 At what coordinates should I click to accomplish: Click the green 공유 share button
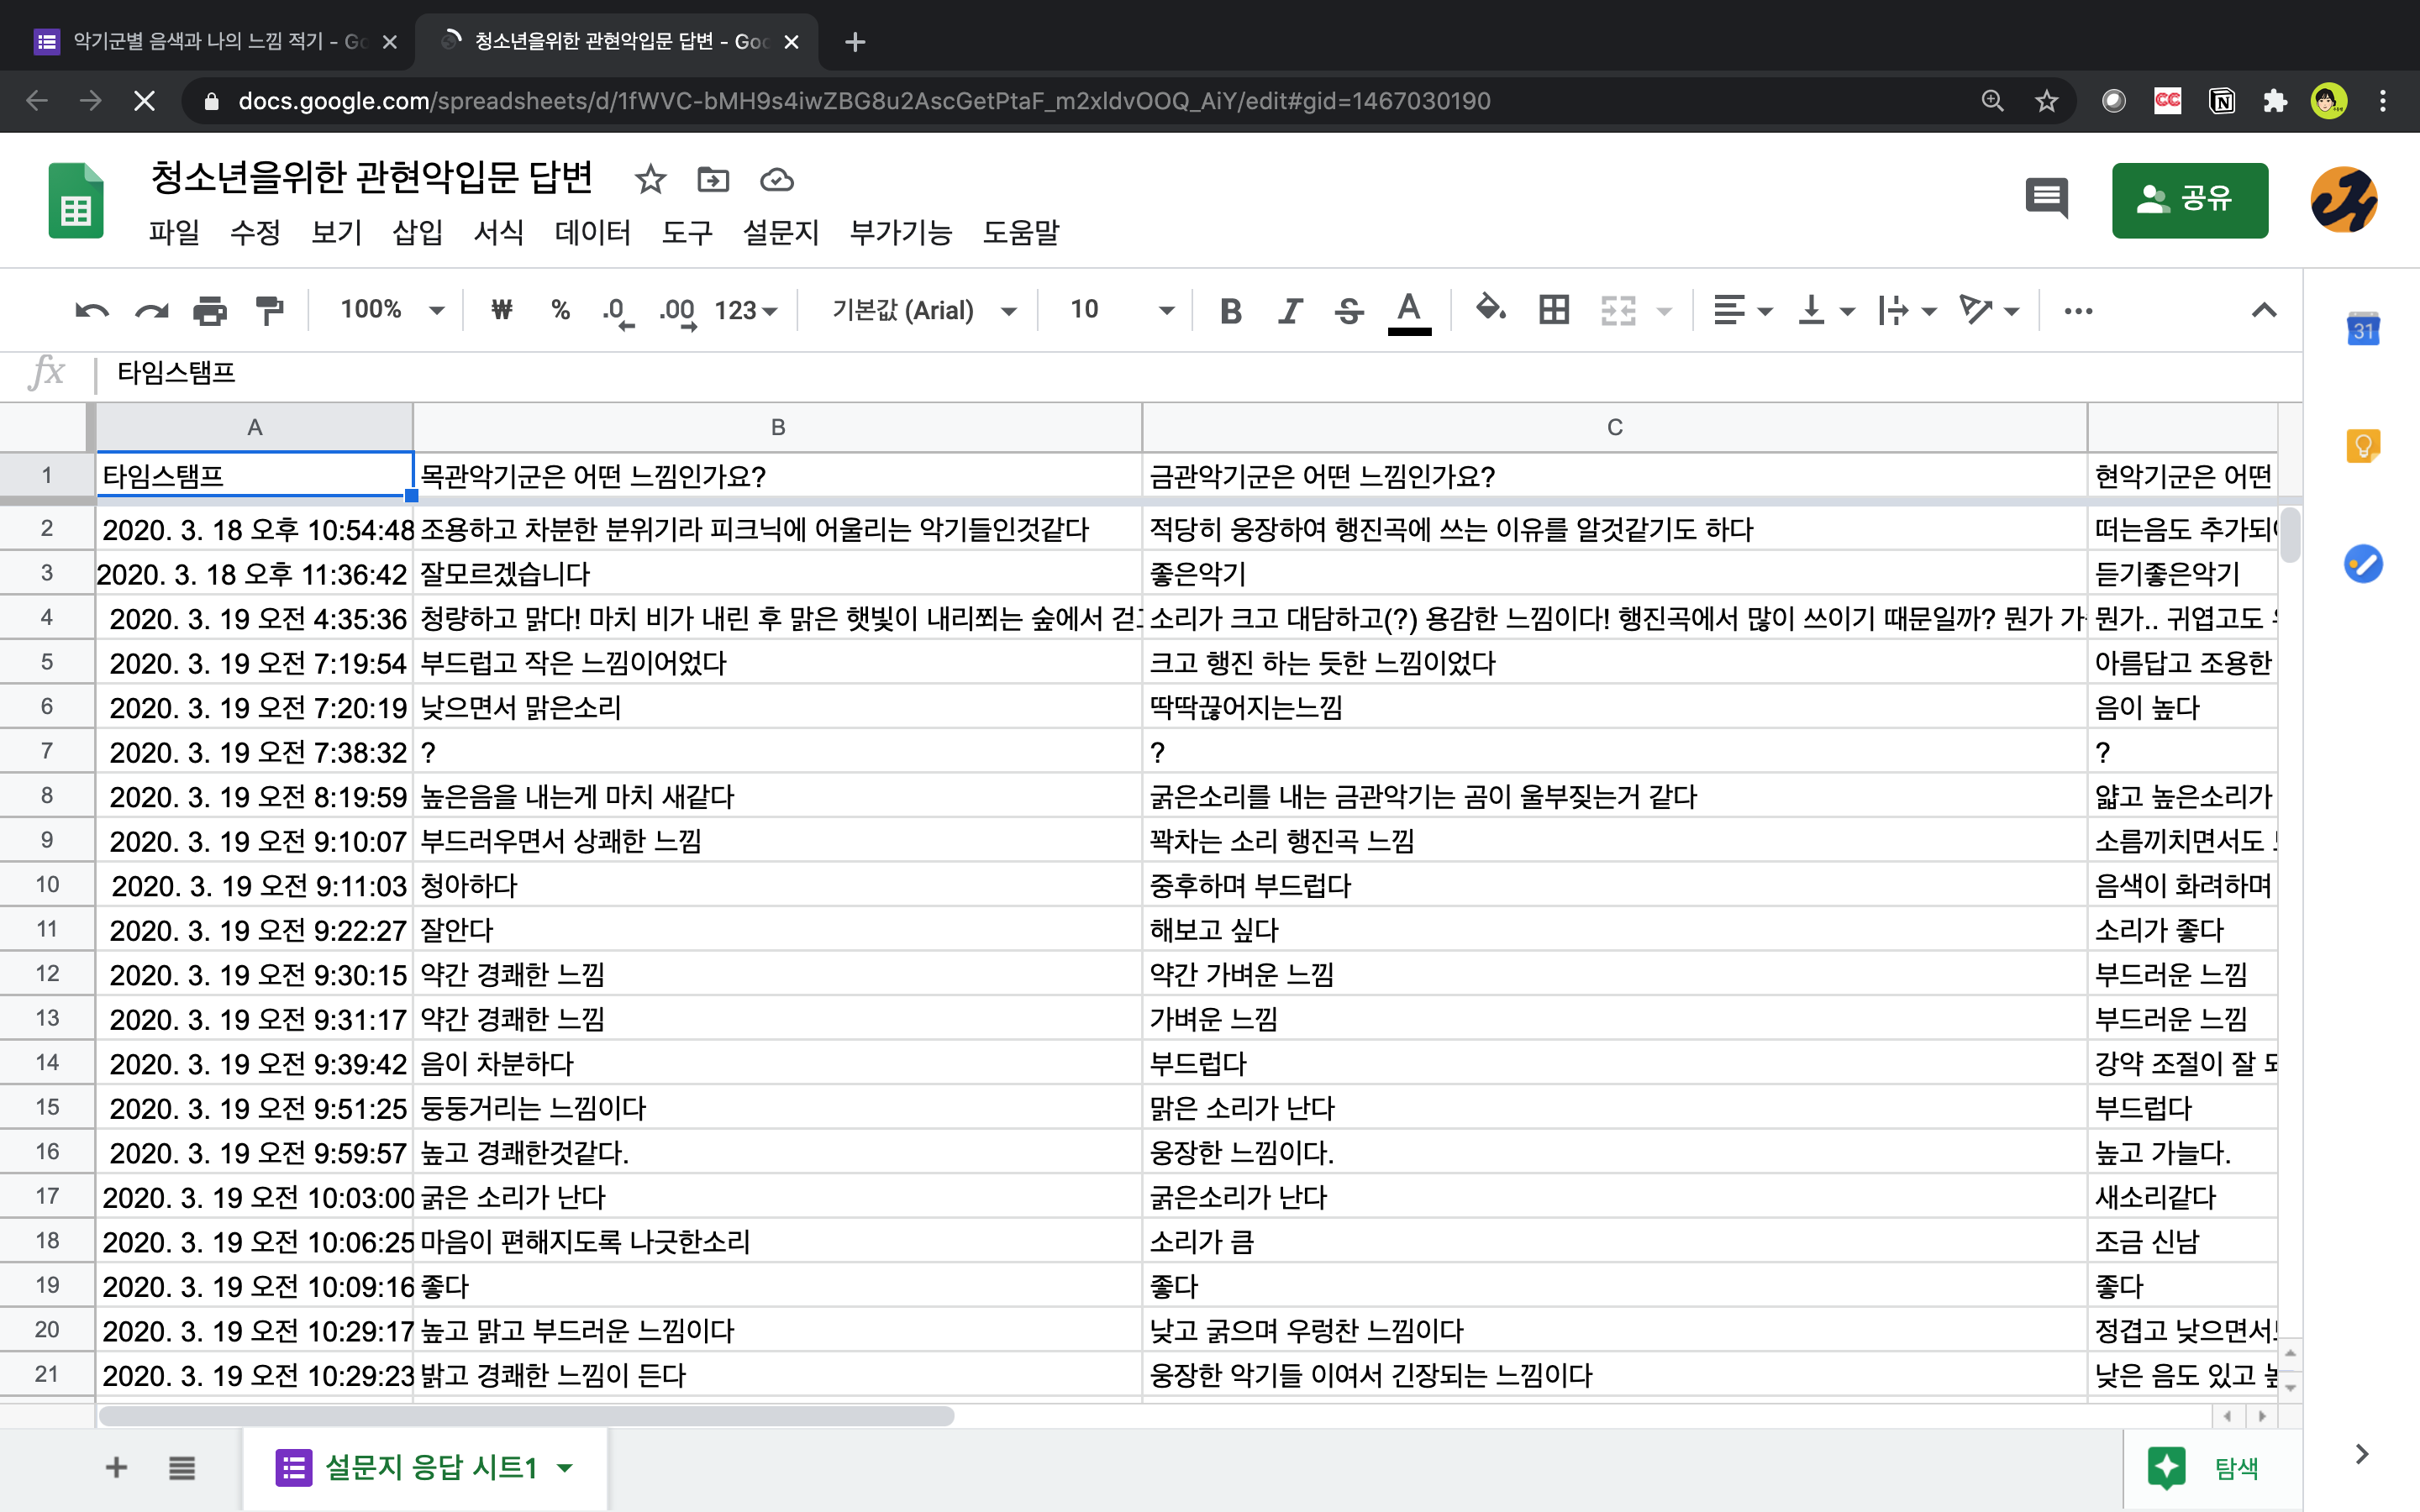[2189, 199]
